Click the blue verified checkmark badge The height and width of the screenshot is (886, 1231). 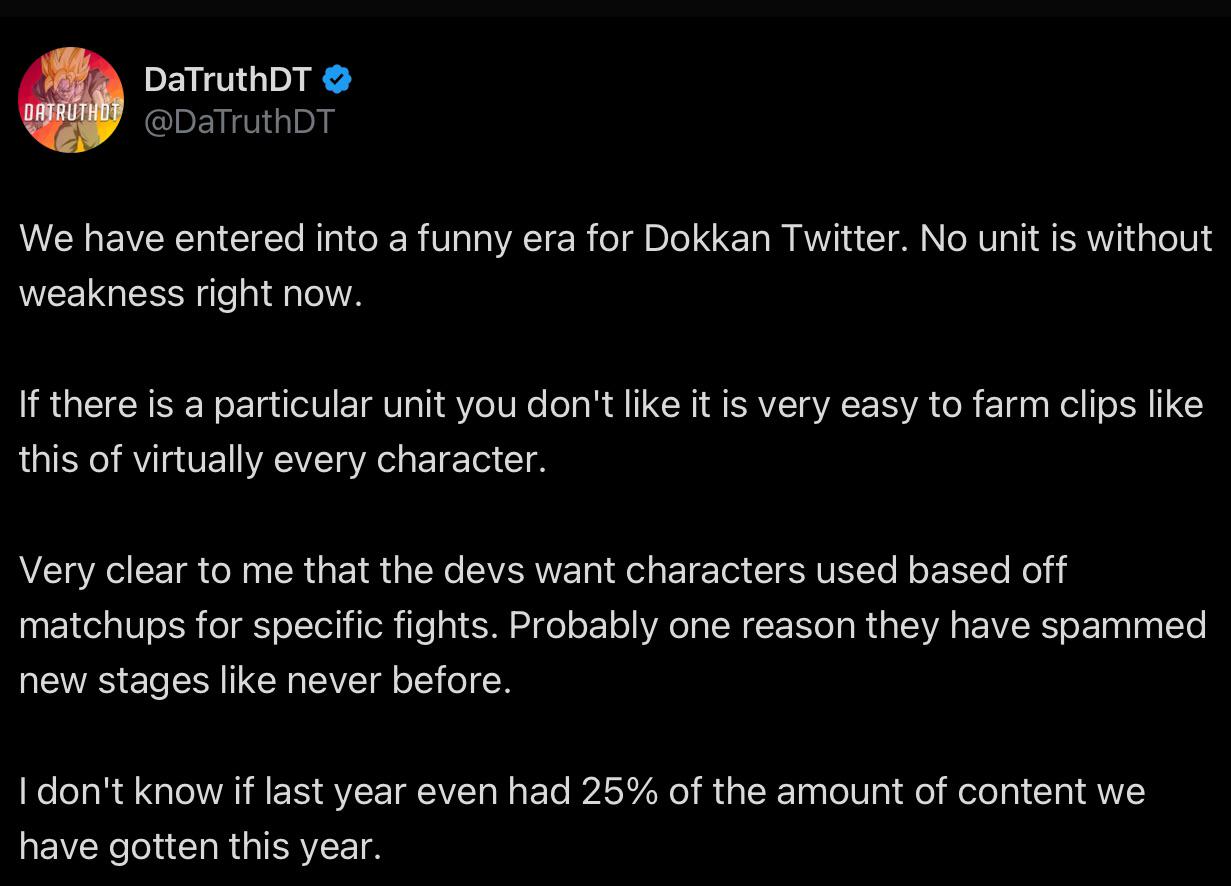[x=337, y=78]
